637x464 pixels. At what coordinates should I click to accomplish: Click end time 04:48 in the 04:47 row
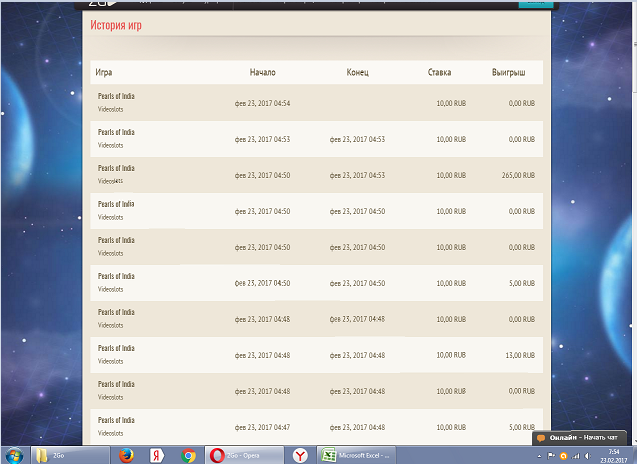[x=358, y=427]
